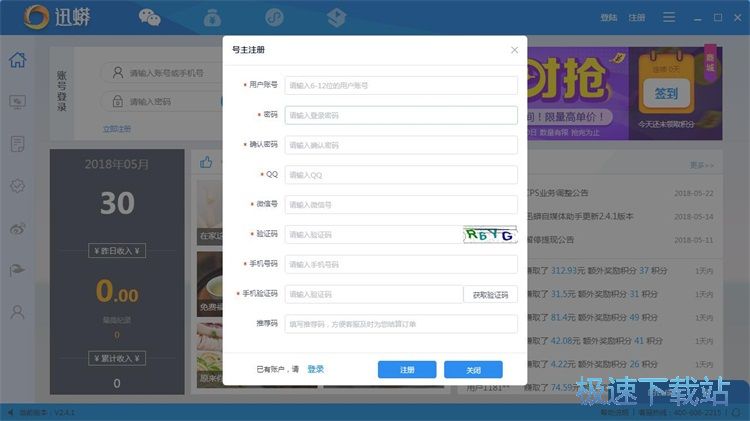Go to home via sidebar house icon
The image size is (750, 421).
18,60
